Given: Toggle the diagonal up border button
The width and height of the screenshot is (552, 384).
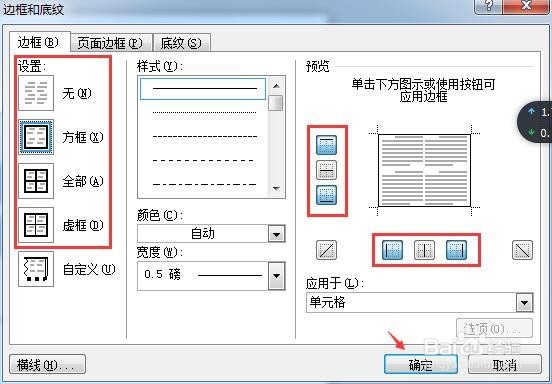Looking at the screenshot, I should (326, 250).
